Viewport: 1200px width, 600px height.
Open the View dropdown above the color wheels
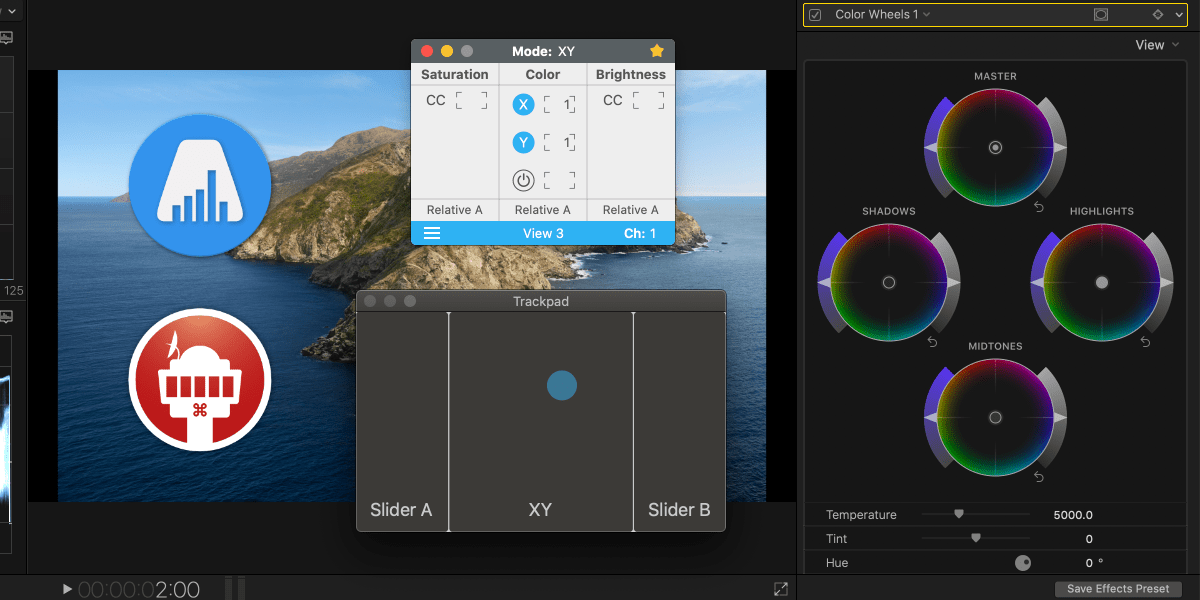click(x=1156, y=44)
